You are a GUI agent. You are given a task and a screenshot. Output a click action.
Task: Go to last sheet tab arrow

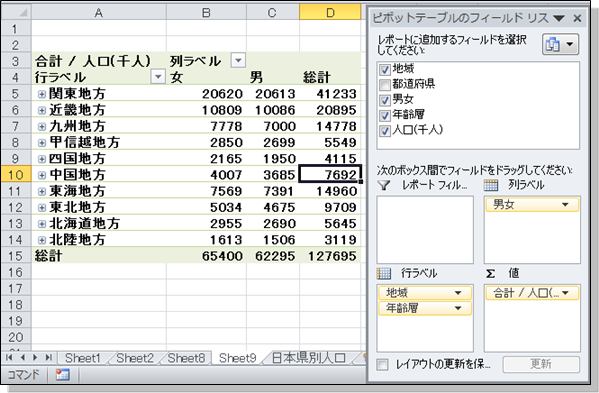pyautogui.click(x=49, y=357)
